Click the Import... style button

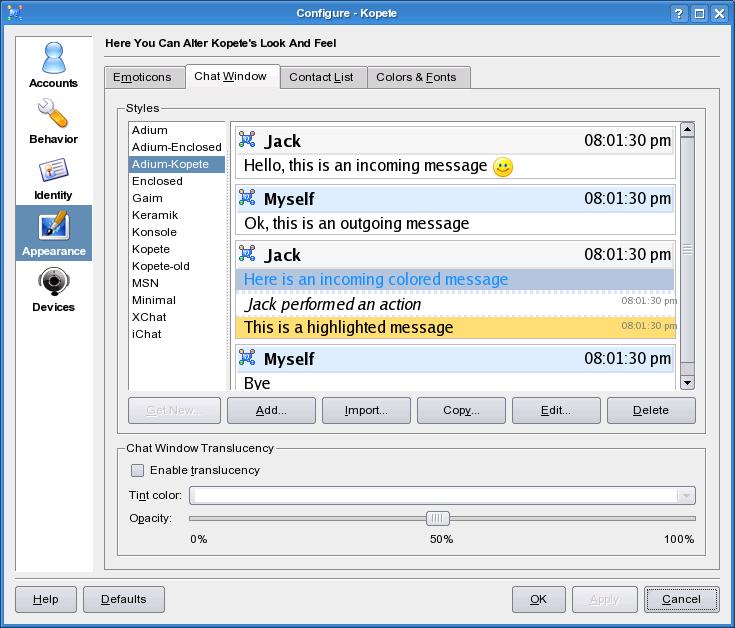(366, 411)
